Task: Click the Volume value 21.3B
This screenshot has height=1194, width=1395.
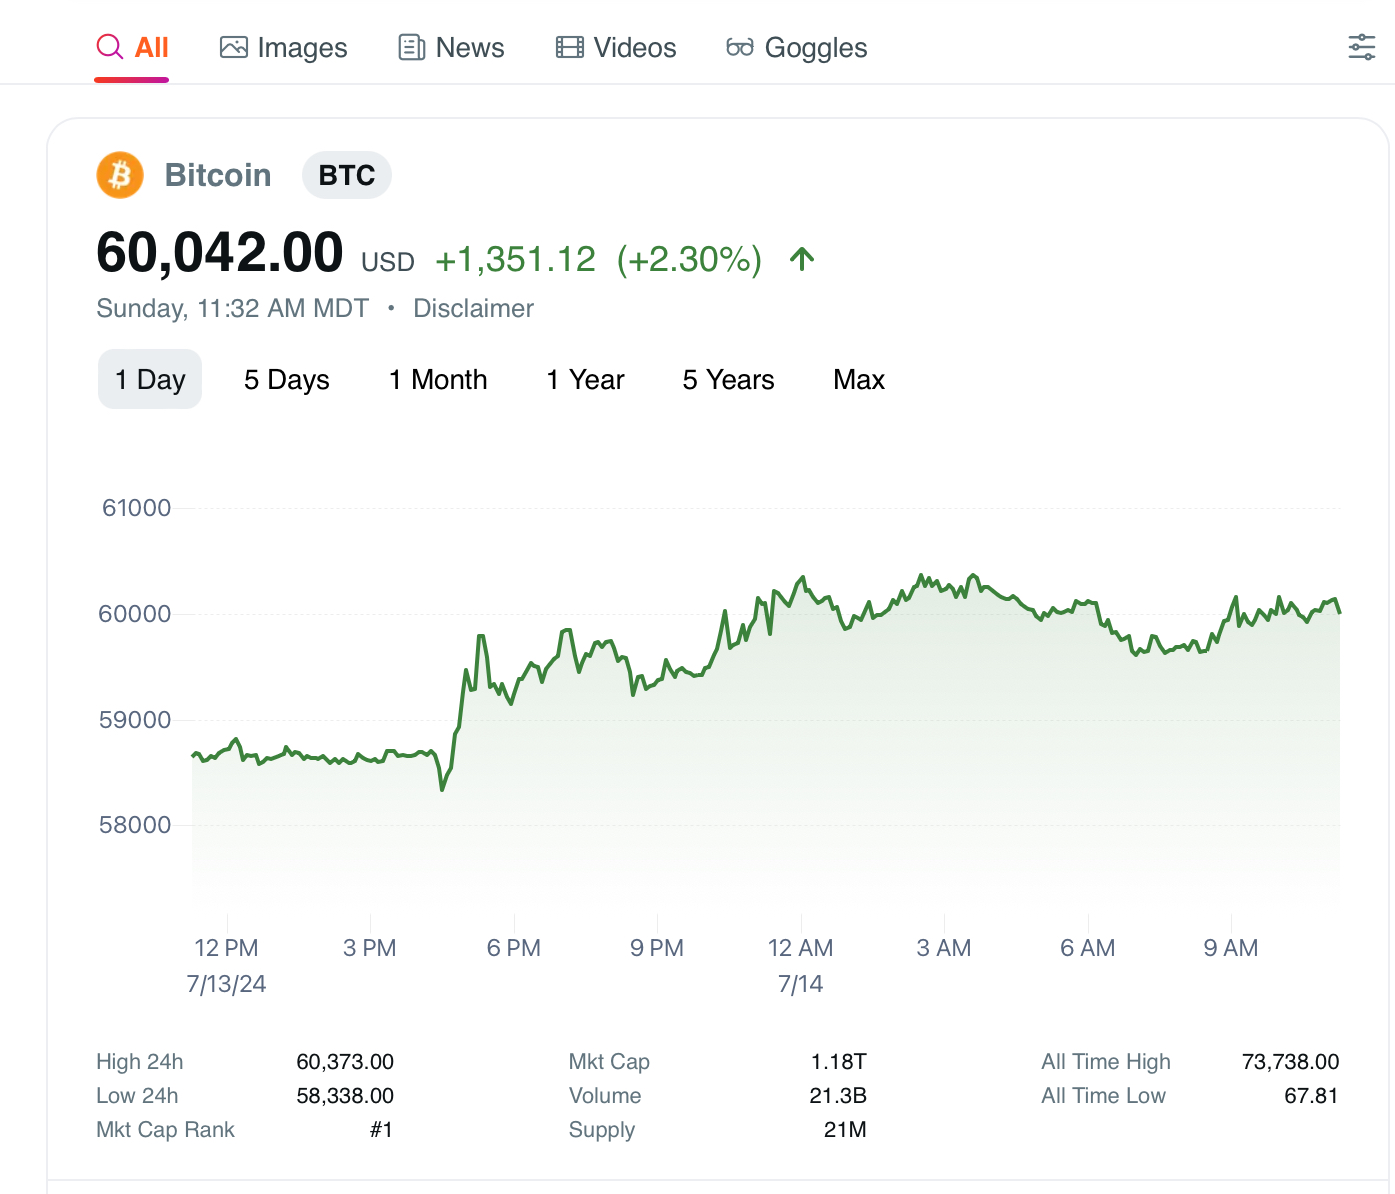Action: coord(838,1095)
